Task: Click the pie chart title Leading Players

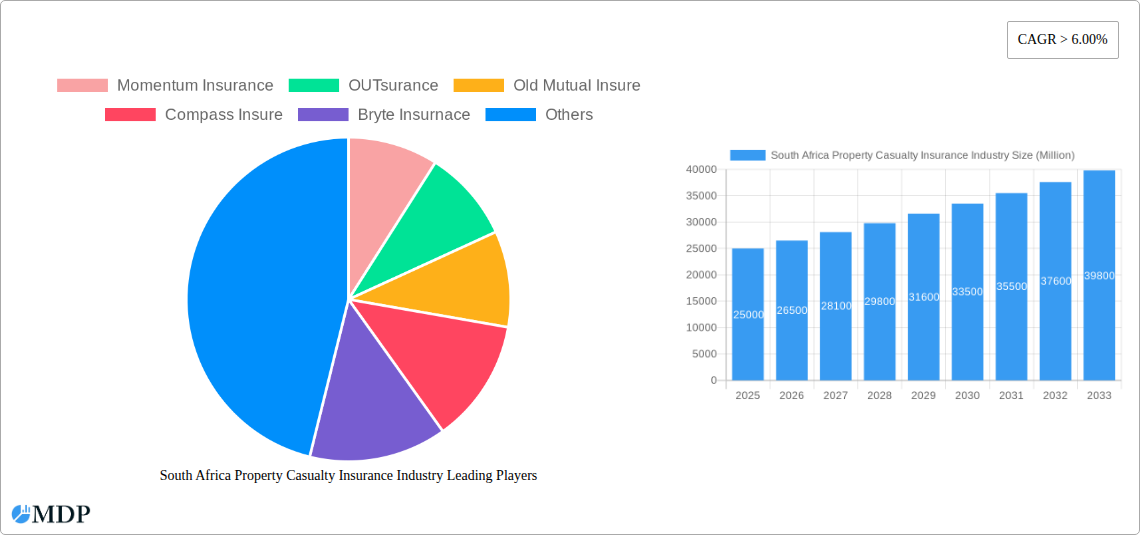Action: tap(348, 475)
